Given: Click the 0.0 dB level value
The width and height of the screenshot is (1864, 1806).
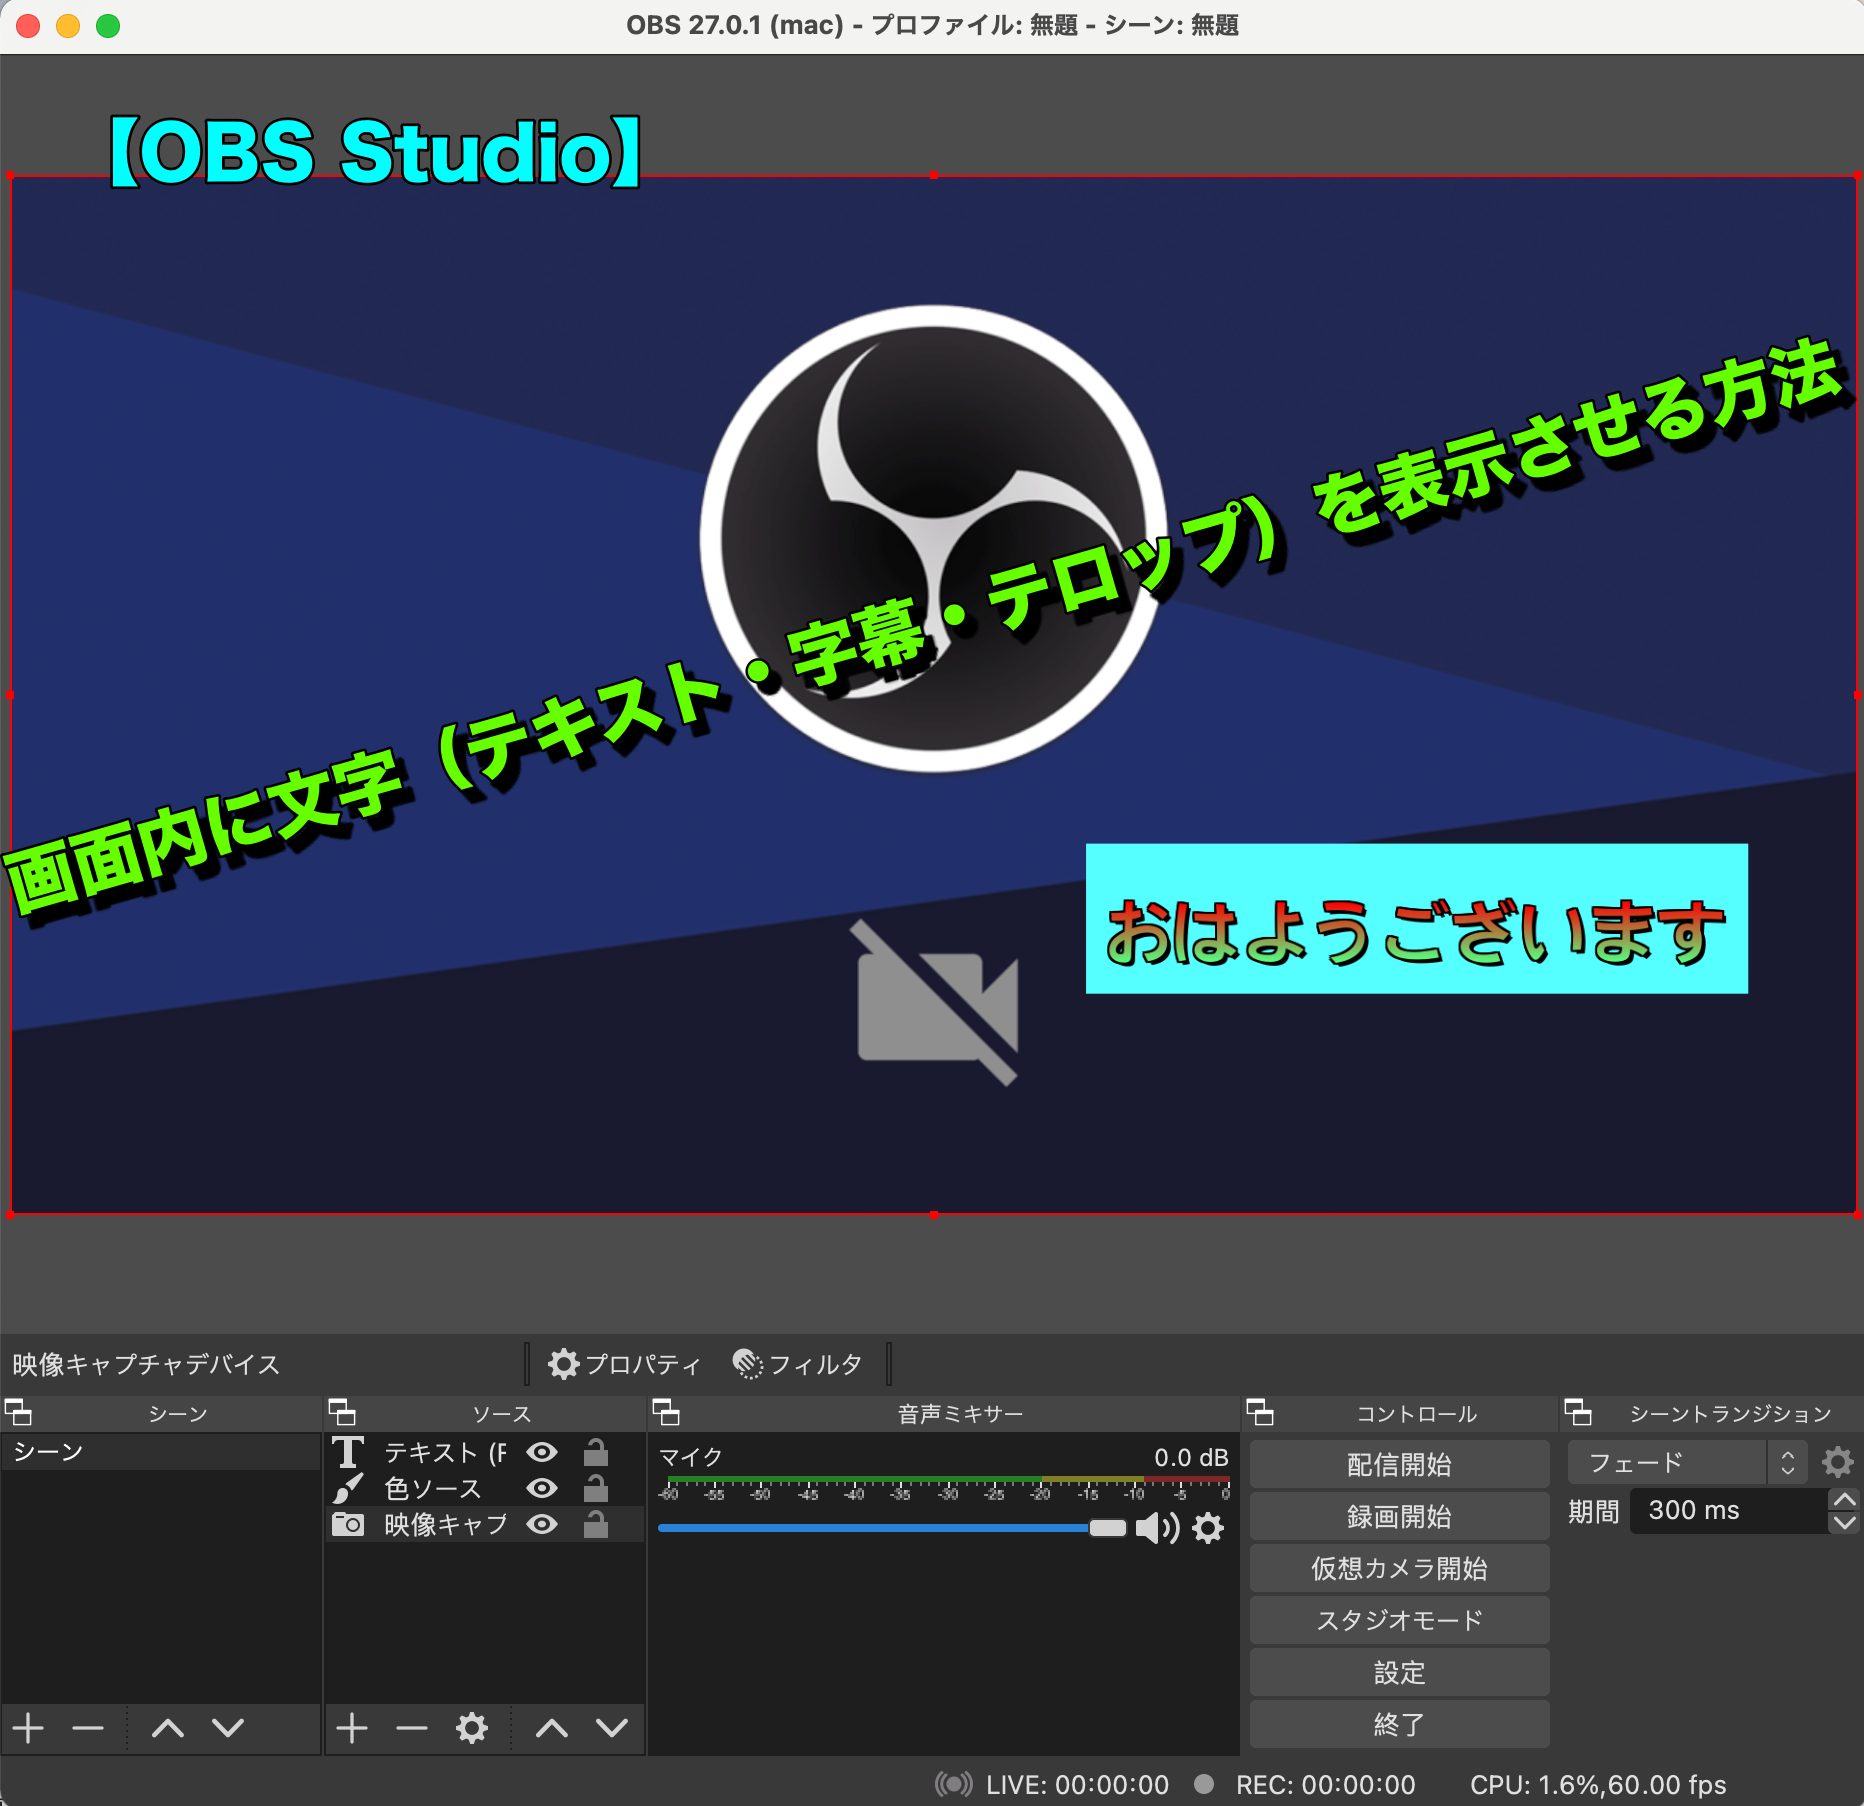Looking at the screenshot, I should [1191, 1457].
